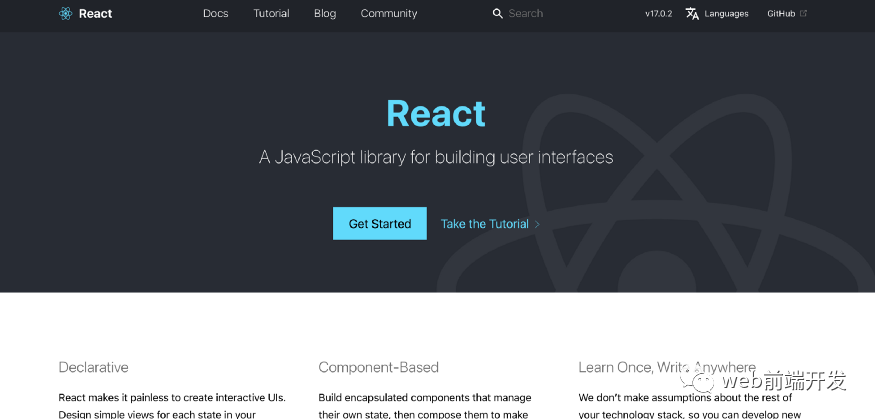Open the Docs navigation item

tap(215, 14)
